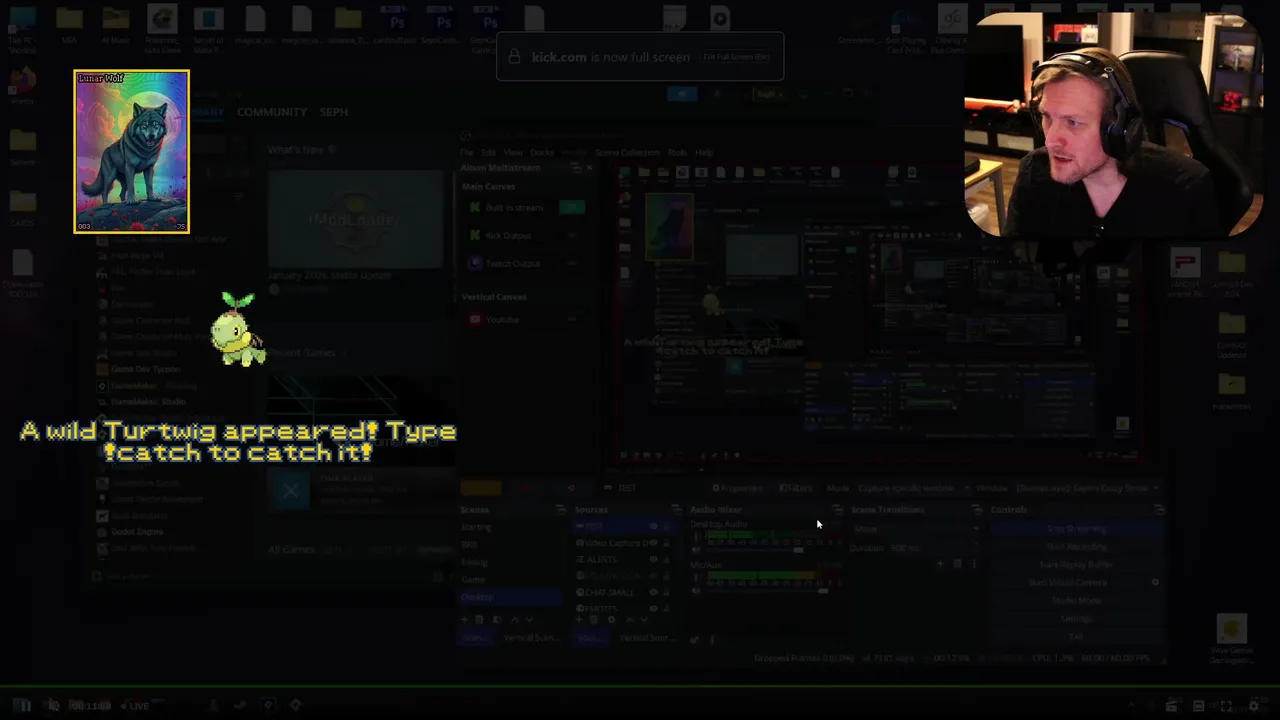Image resolution: width=1280 pixels, height=720 pixels.
Task: Open scene filters icon in Scenes toolbar
Action: tap(497, 620)
